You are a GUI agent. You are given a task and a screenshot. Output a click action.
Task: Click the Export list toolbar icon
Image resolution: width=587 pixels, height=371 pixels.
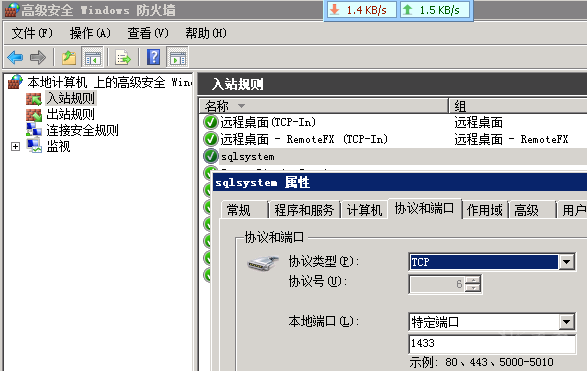click(123, 58)
